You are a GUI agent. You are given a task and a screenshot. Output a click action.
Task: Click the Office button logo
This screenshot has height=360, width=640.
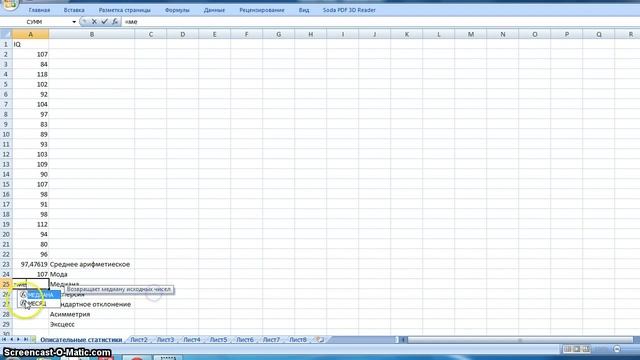click(x=10, y=4)
